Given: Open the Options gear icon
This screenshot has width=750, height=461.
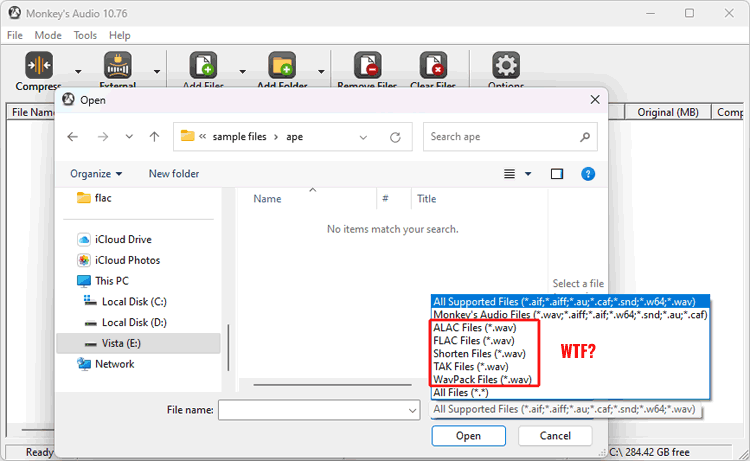Looking at the screenshot, I should point(506,65).
